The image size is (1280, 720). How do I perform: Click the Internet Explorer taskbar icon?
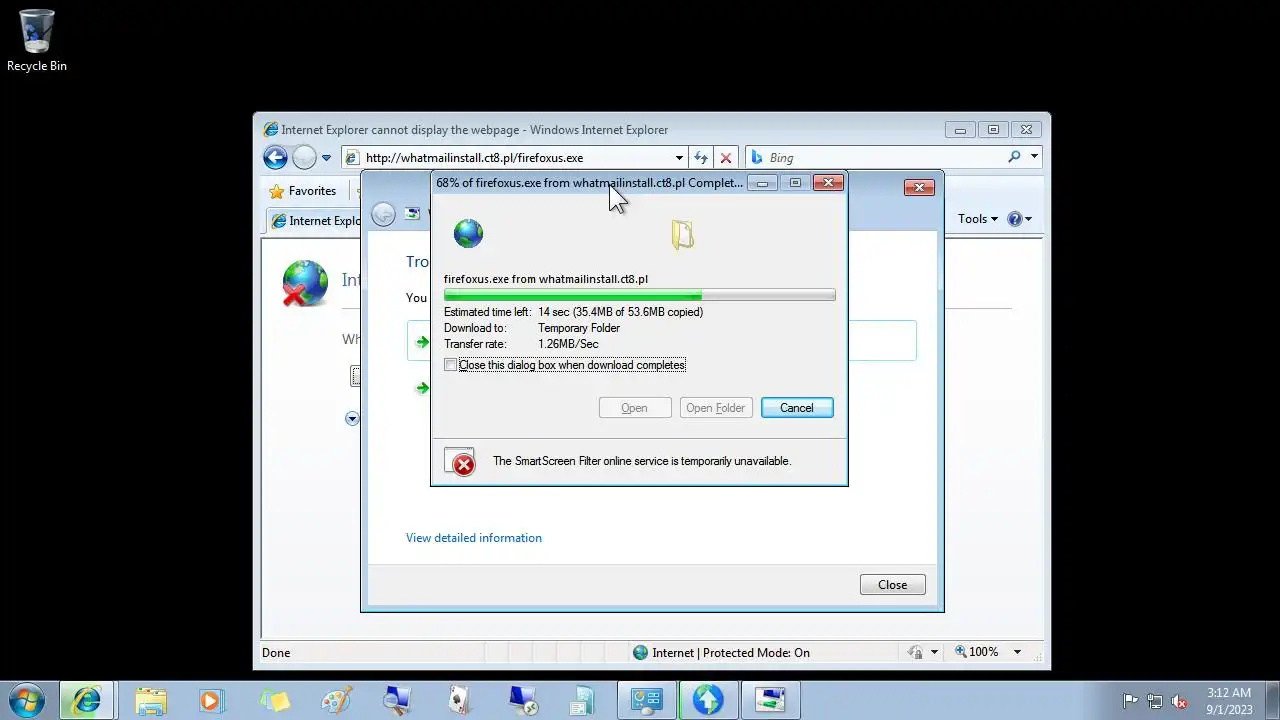point(87,700)
